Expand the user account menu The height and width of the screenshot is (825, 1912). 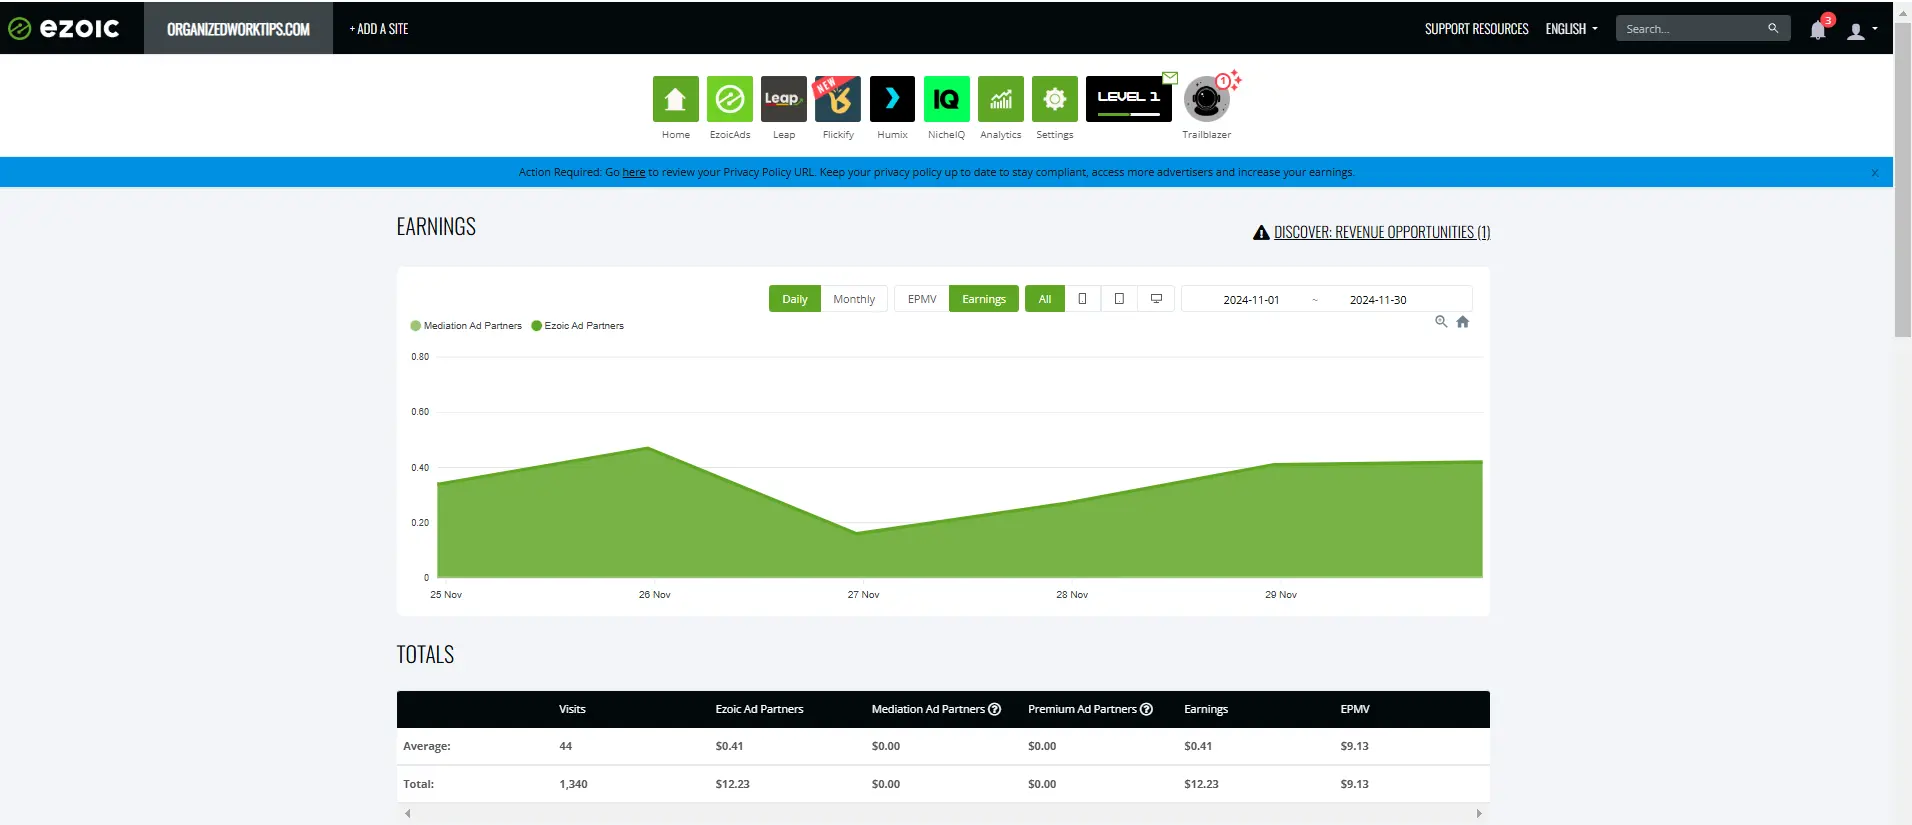coord(1861,30)
